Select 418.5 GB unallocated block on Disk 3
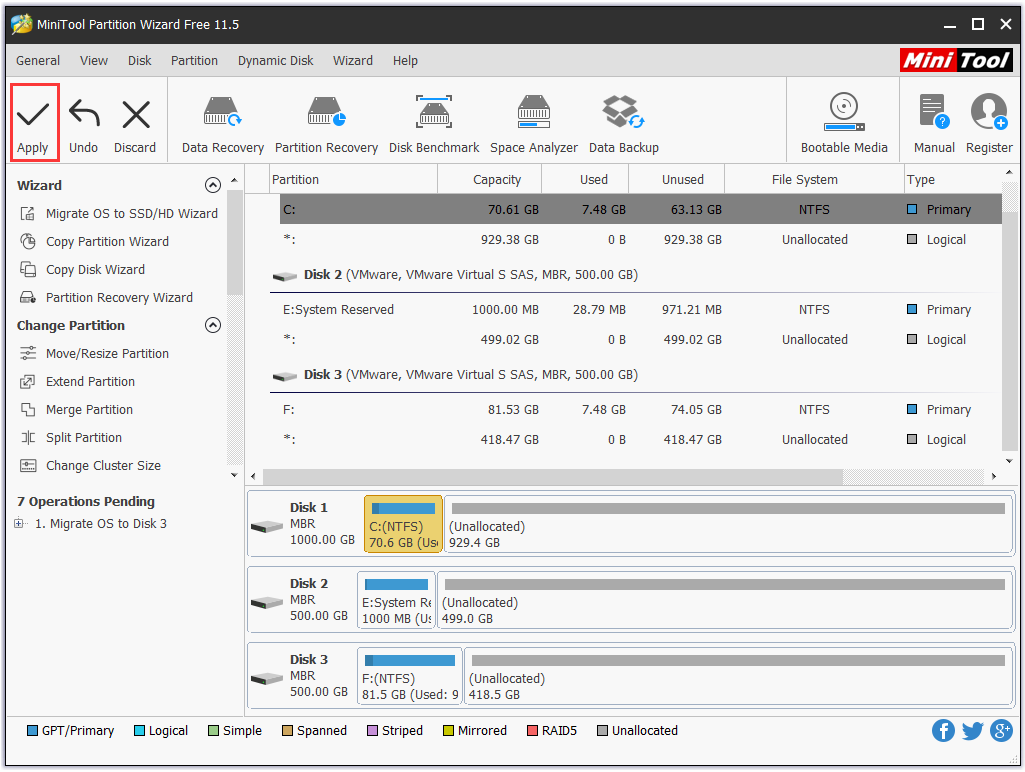 click(738, 677)
